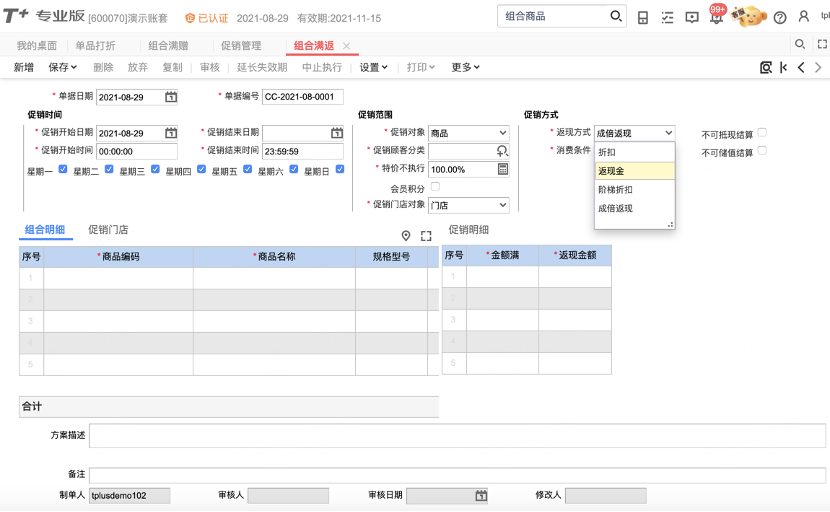Open the user profile icon
The width and height of the screenshot is (830, 512).
[804, 17]
